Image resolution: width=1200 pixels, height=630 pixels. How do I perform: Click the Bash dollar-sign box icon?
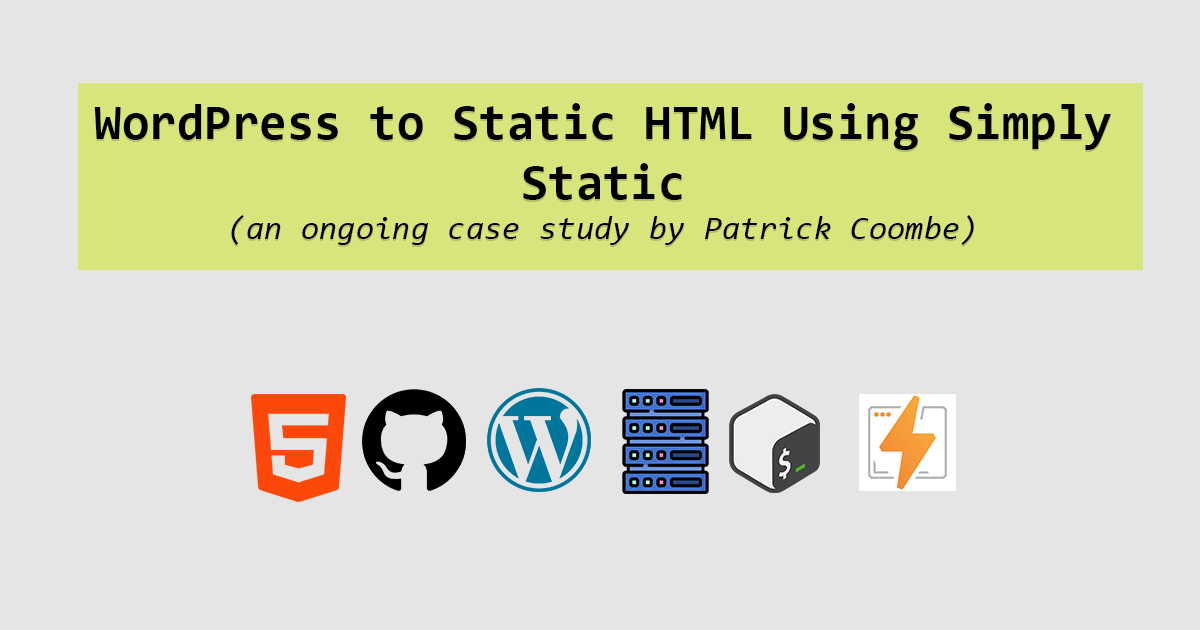tap(776, 443)
